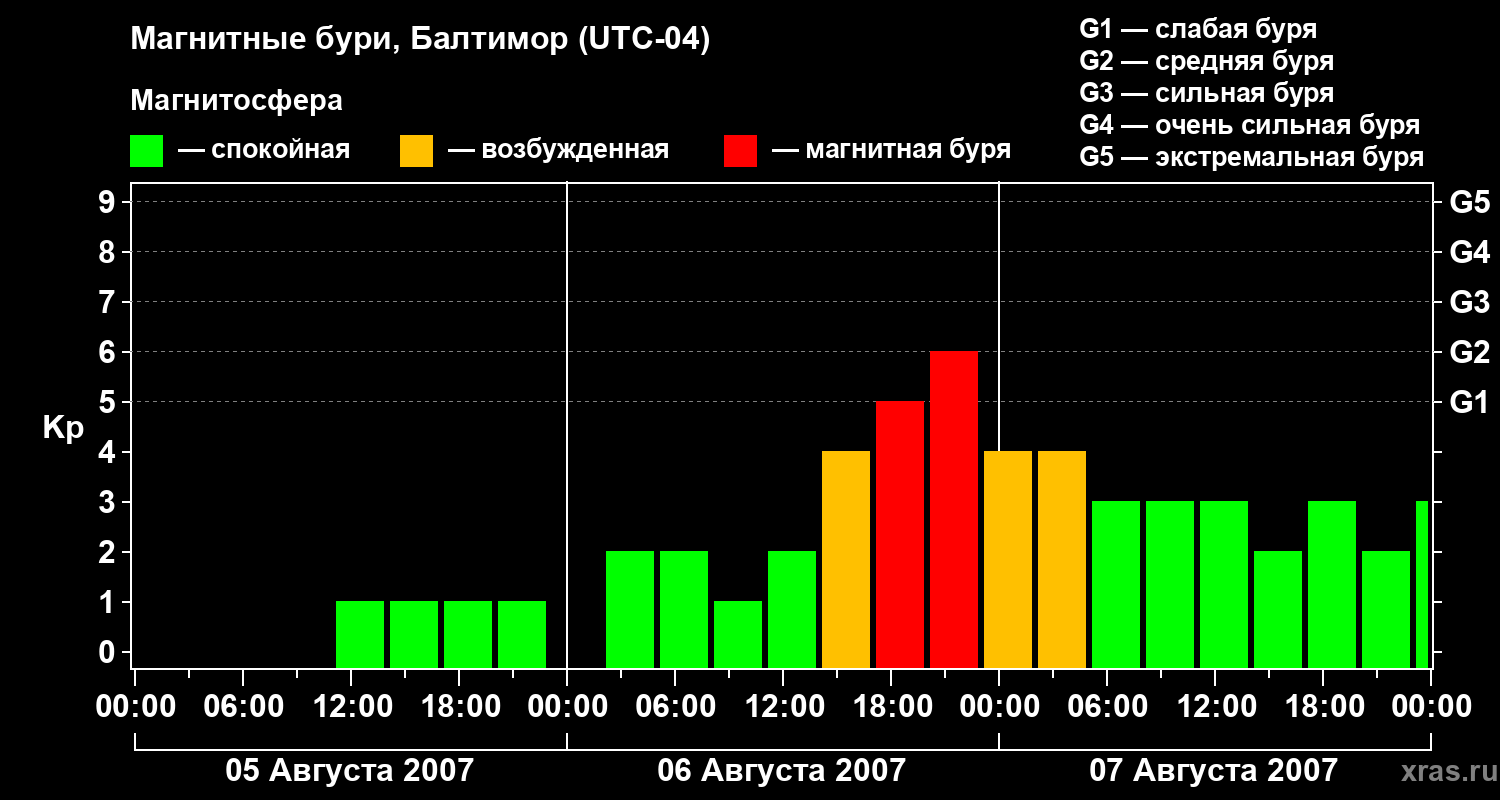
Task: Click the 'Kp' axis title
Action: coord(63,429)
